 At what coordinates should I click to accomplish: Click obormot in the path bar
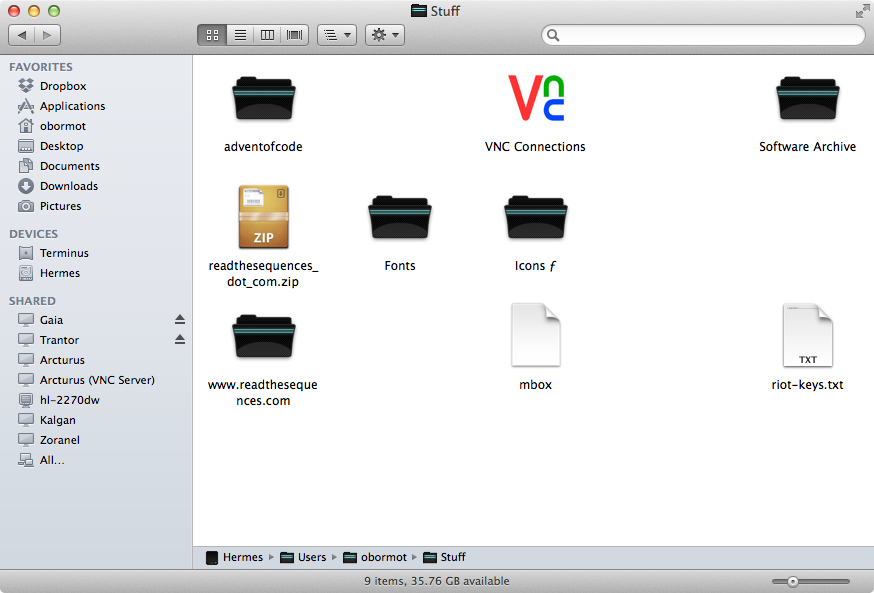tap(375, 557)
